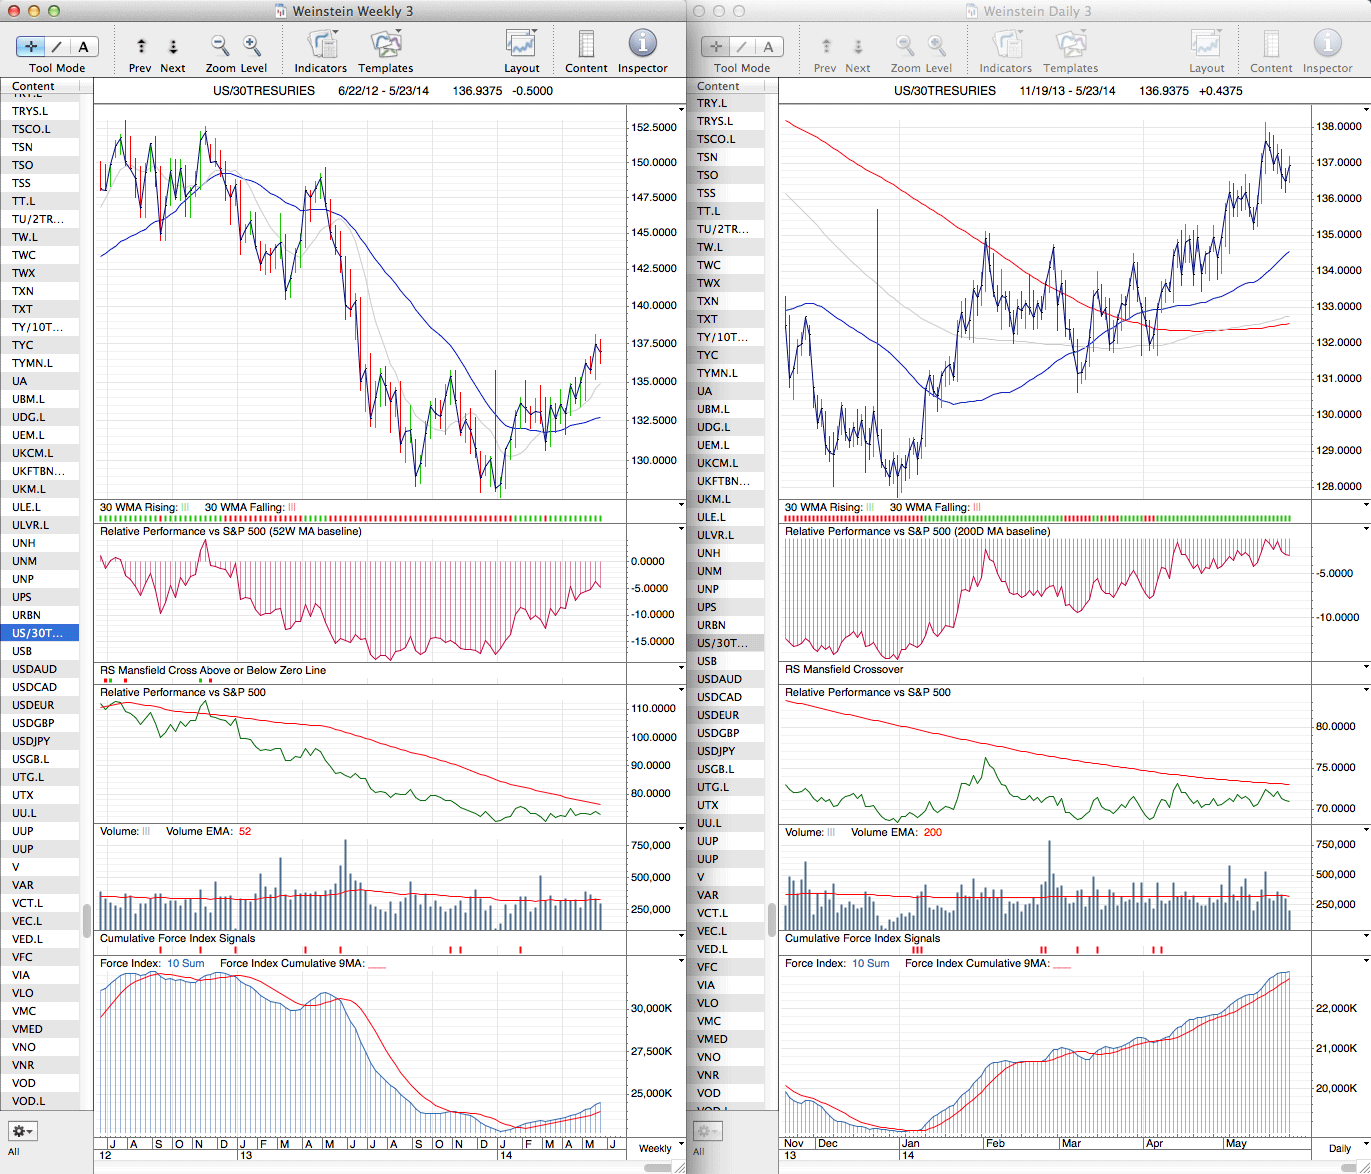Select the crosshair tool in Weekly window
This screenshot has width=1371, height=1174.
coord(31,46)
